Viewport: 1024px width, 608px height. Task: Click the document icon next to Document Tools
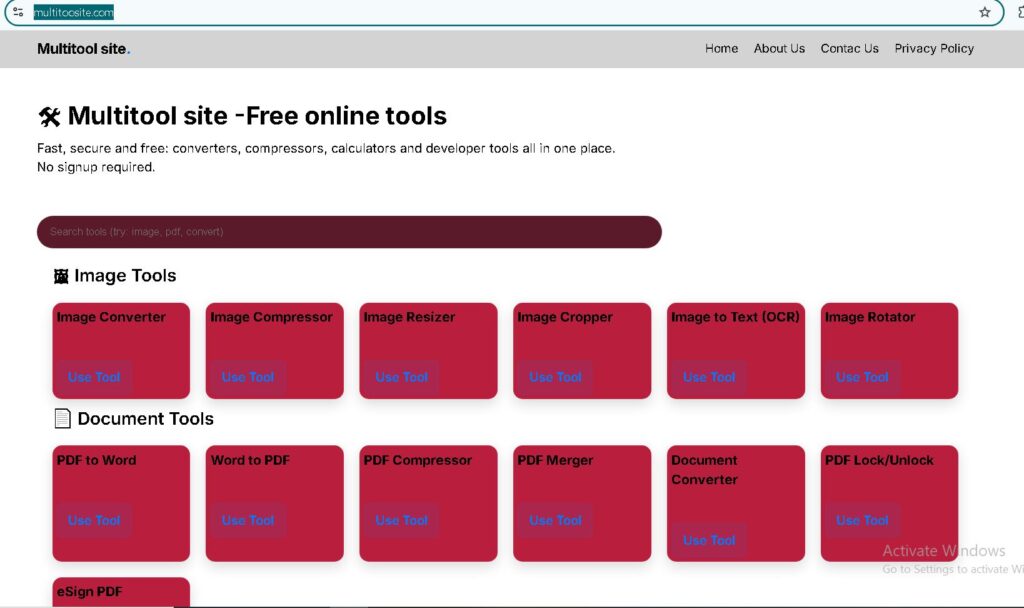[64, 418]
